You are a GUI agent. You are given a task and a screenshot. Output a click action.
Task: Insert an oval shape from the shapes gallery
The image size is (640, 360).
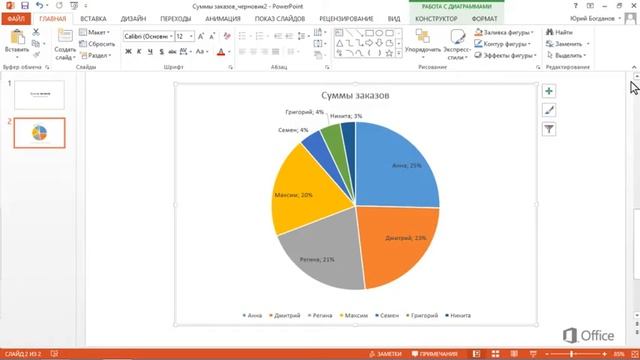coord(380,33)
